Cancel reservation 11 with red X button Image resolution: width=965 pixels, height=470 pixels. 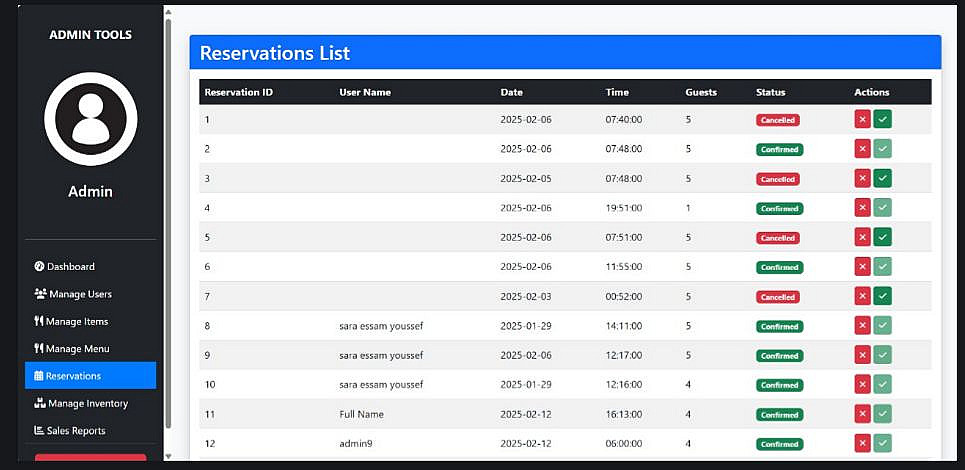pos(862,415)
